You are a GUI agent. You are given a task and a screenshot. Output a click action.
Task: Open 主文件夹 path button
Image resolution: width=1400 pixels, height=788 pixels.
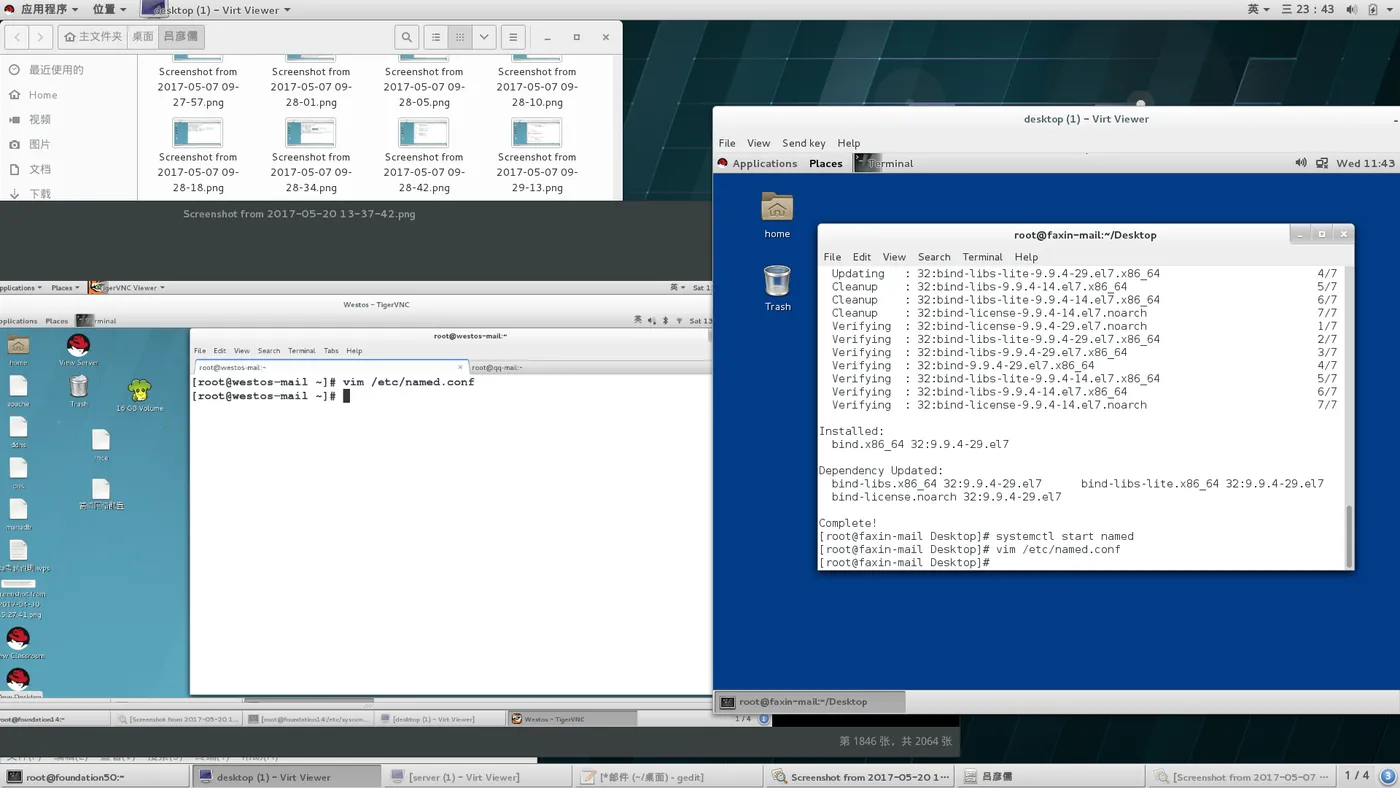(x=93, y=37)
